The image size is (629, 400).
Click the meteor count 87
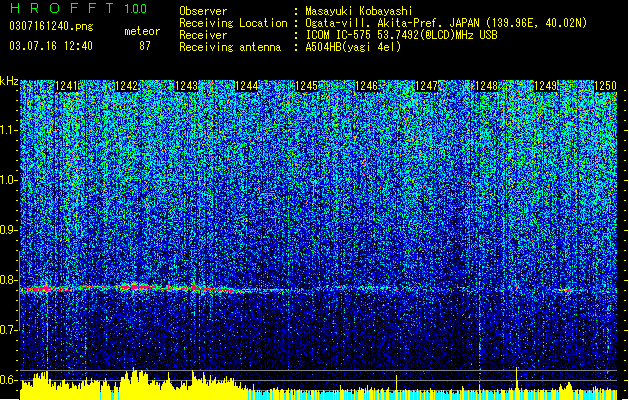click(145, 46)
